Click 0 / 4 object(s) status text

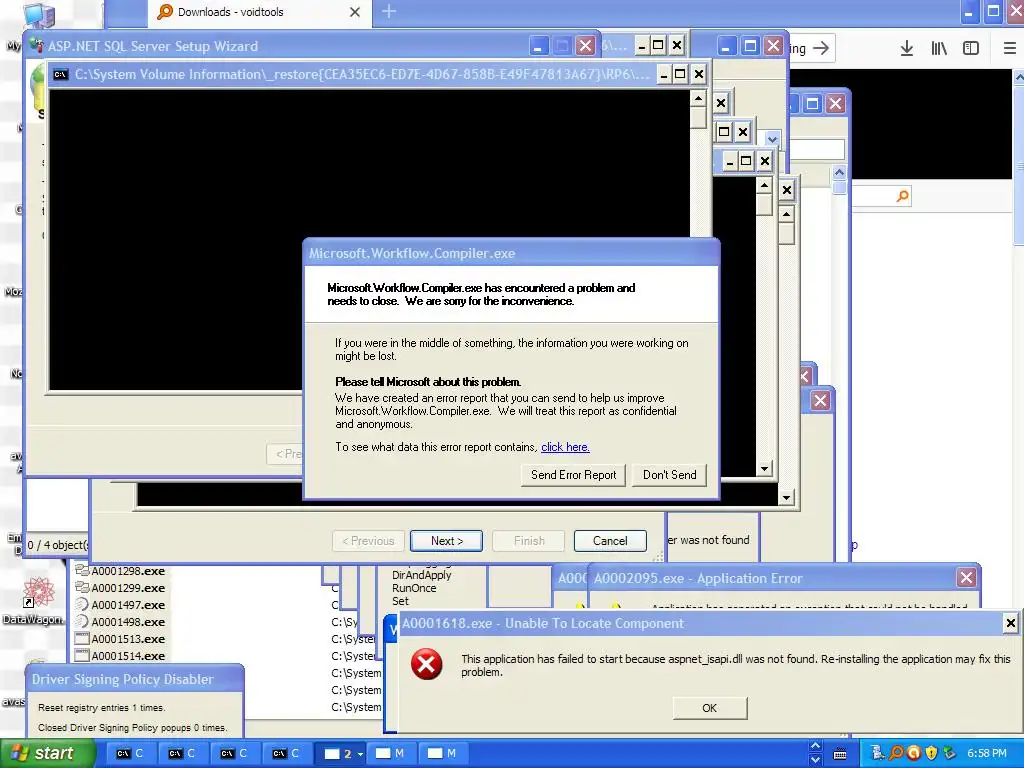tap(56, 545)
